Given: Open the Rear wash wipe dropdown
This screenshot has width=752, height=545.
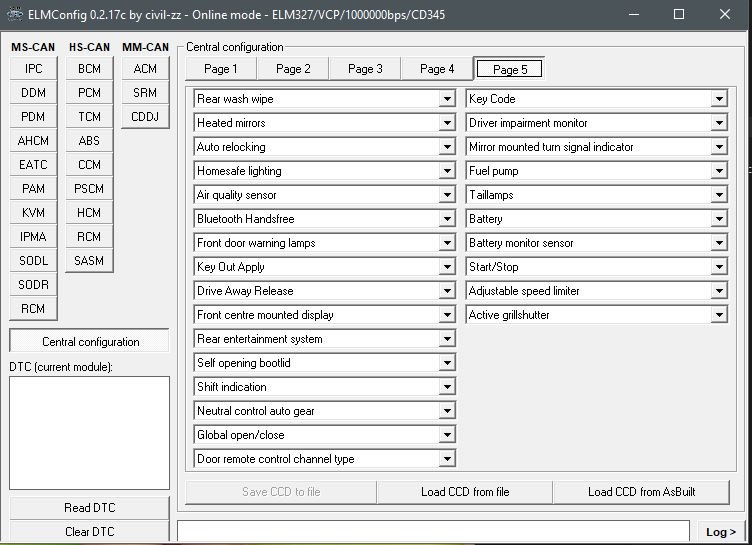Looking at the screenshot, I should click(447, 99).
